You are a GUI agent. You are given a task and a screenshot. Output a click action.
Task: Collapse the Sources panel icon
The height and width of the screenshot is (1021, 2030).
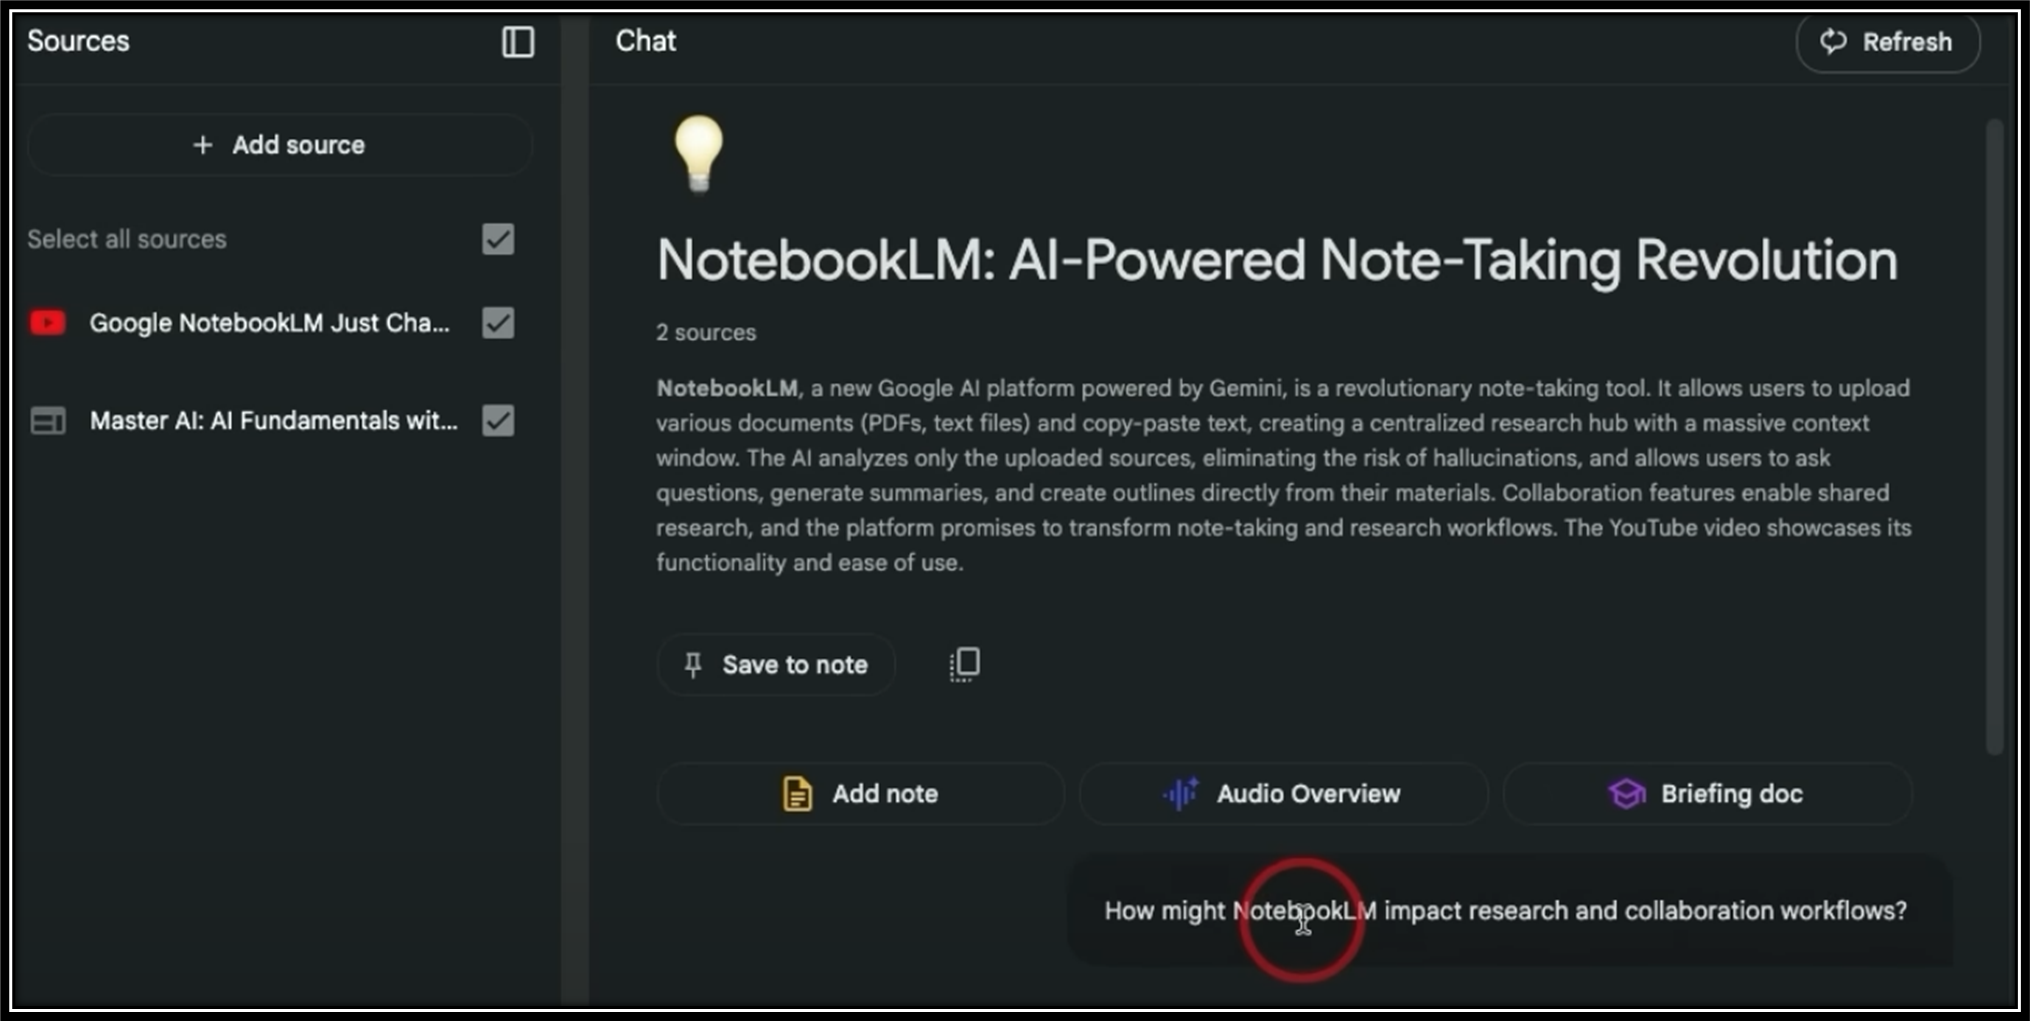click(518, 42)
